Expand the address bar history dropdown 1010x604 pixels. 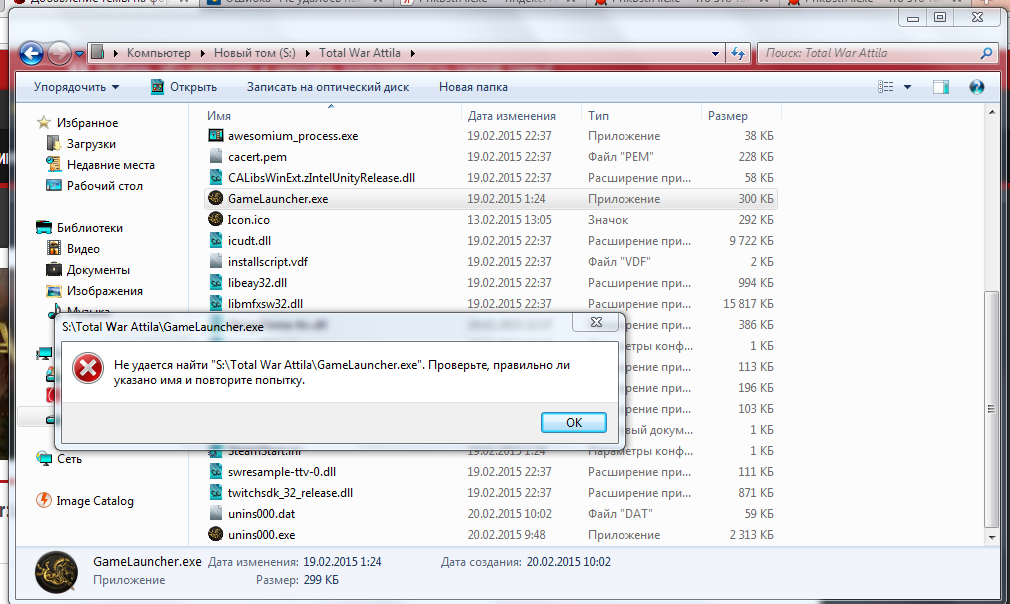pyautogui.click(x=715, y=53)
